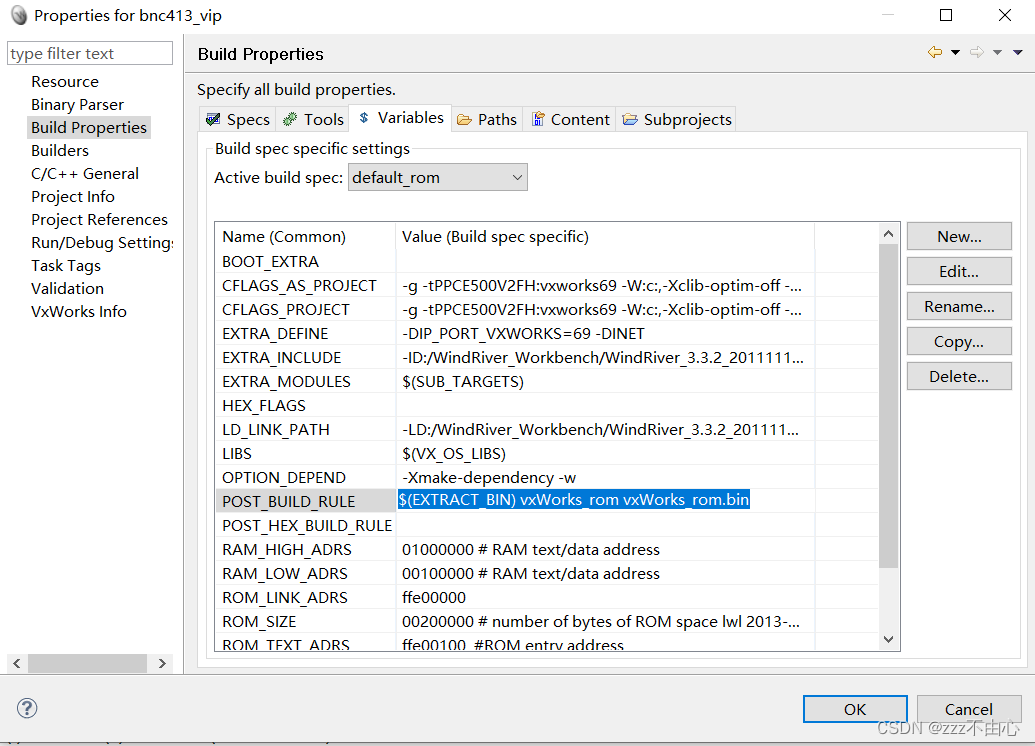Click the Specs tab checkmark icon

tap(213, 119)
